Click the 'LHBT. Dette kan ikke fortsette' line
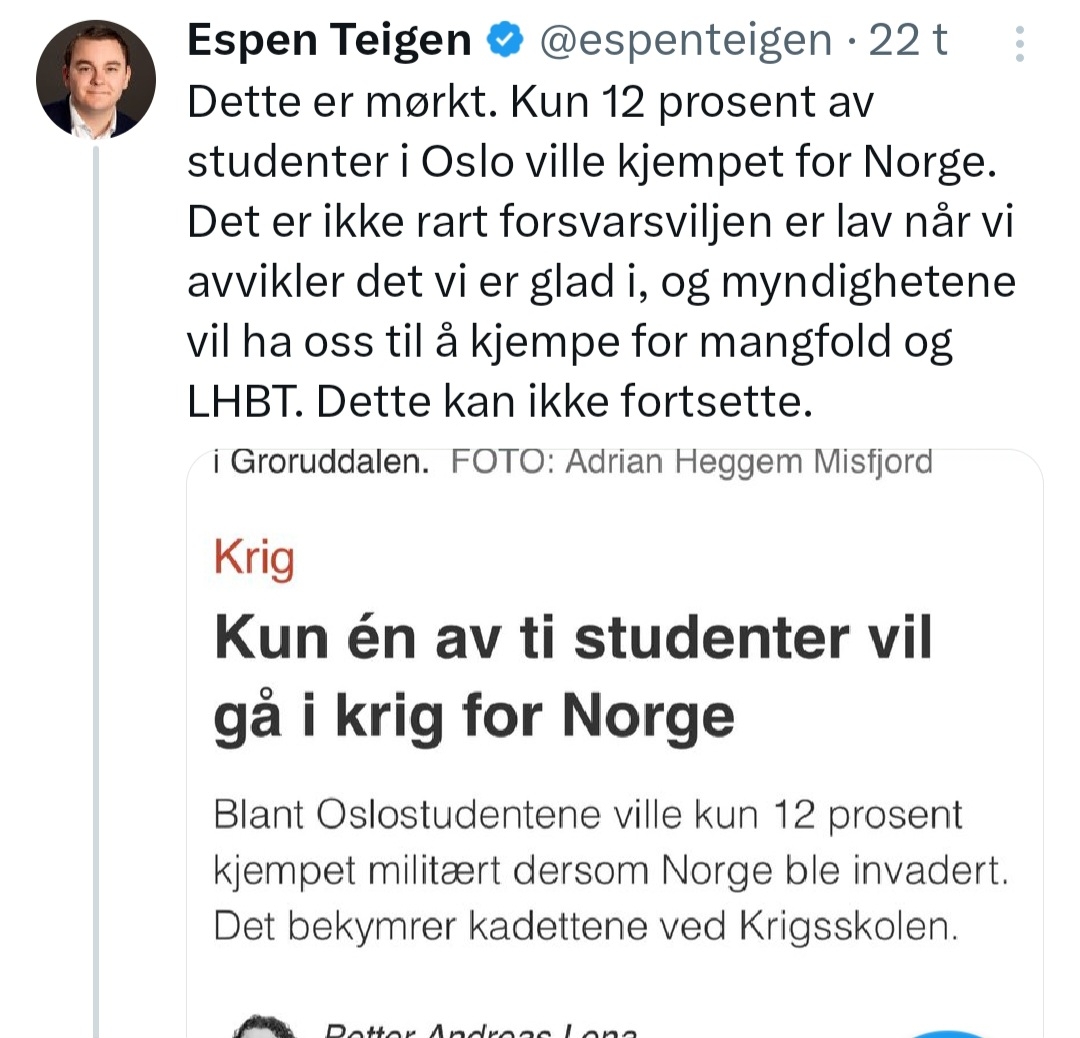The width and height of the screenshot is (1080, 1038). (496, 403)
